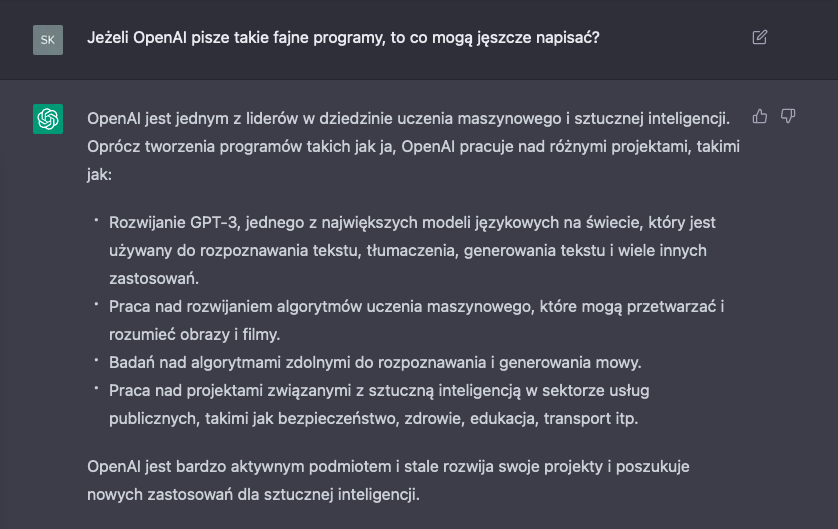The height and width of the screenshot is (529, 838).
Task: Click the intro paragraph starting "OpenAI jest jednym"
Action: pos(409,145)
